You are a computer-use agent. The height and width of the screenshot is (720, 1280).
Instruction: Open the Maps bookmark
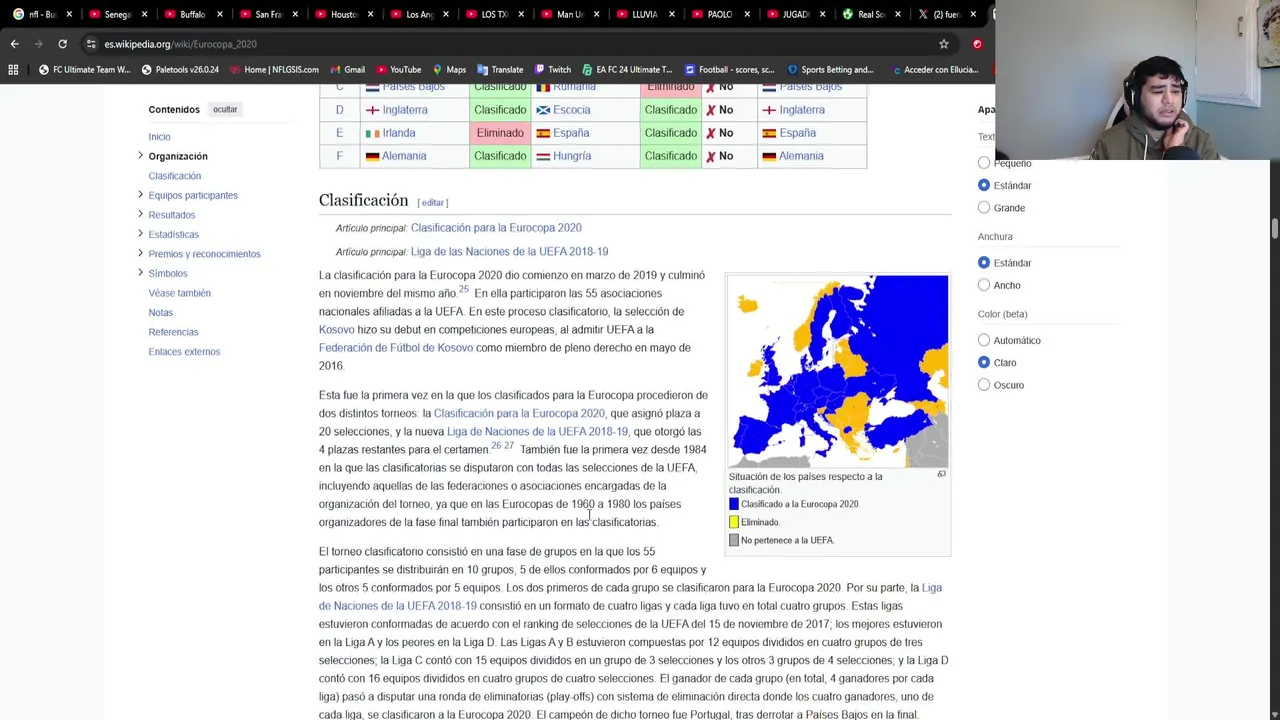point(449,70)
